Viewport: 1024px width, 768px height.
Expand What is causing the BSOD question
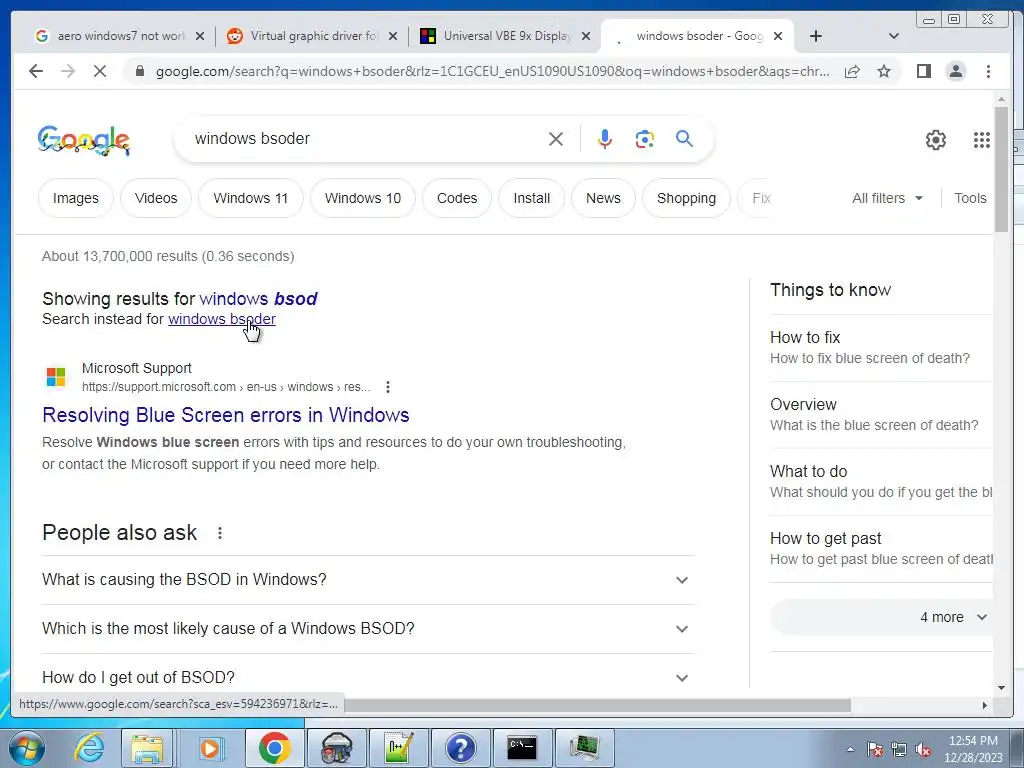[368, 580]
